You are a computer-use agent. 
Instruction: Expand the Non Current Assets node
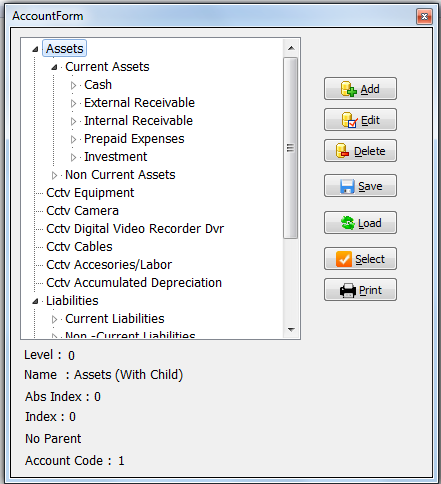pyautogui.click(x=54, y=175)
